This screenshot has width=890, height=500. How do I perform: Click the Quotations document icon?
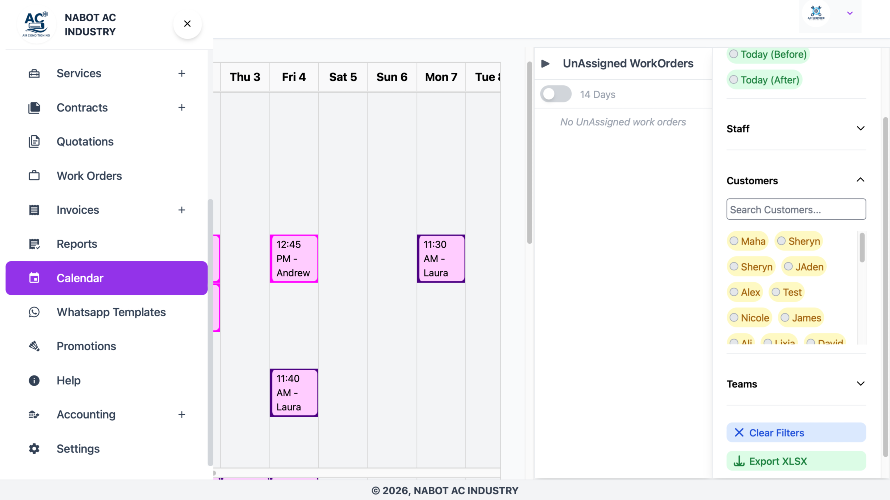pyautogui.click(x=35, y=142)
